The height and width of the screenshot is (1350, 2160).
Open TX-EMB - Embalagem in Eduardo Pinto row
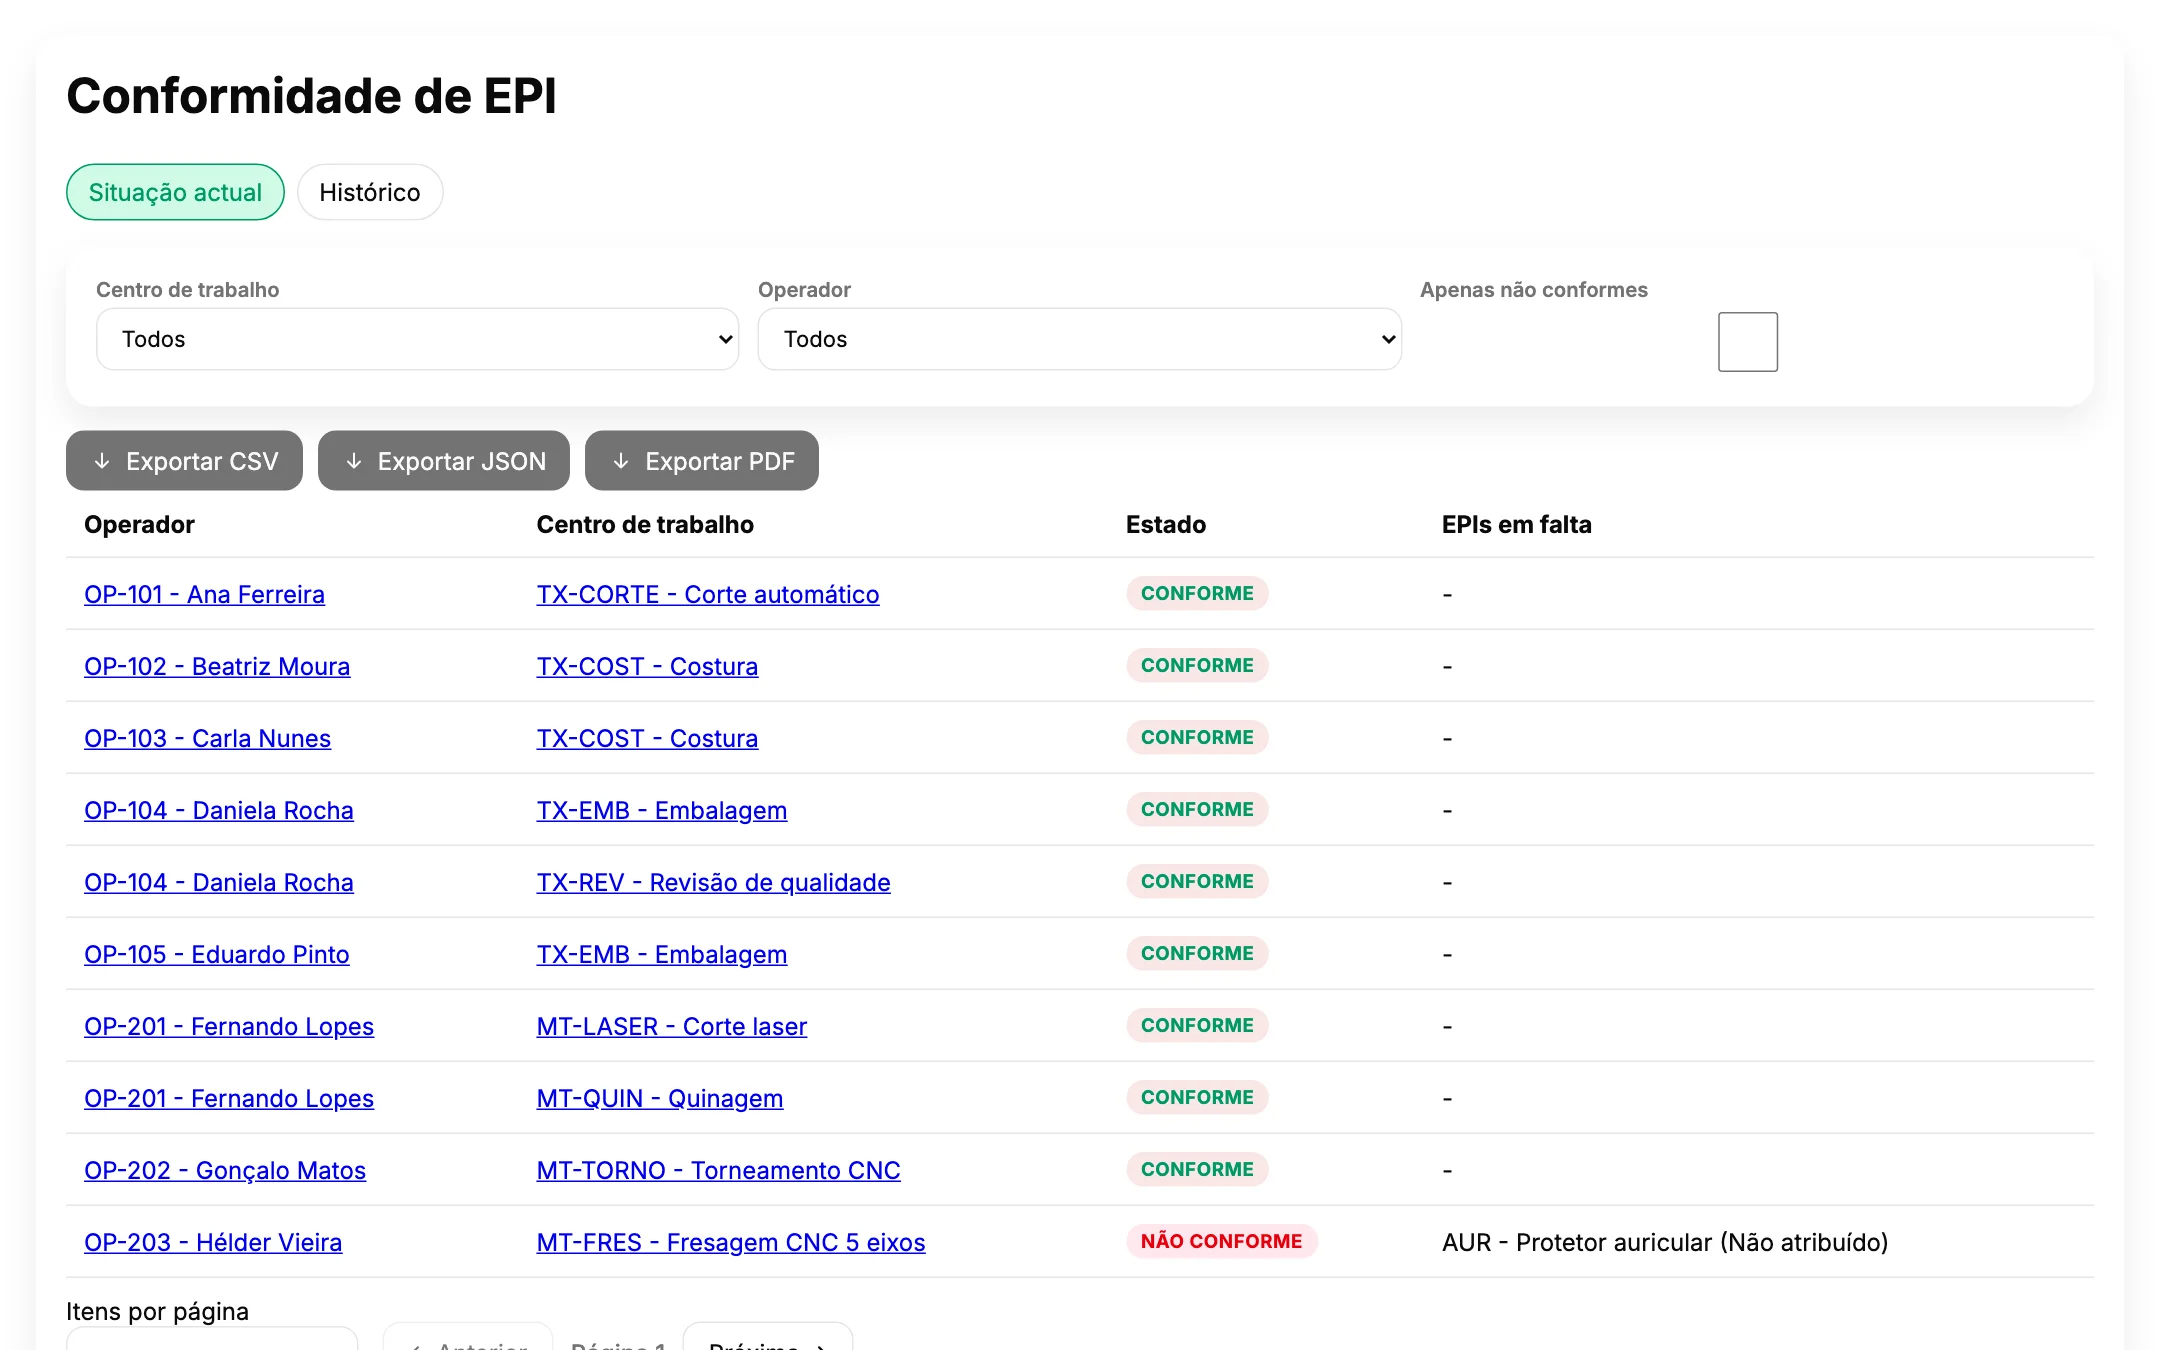tap(662, 954)
